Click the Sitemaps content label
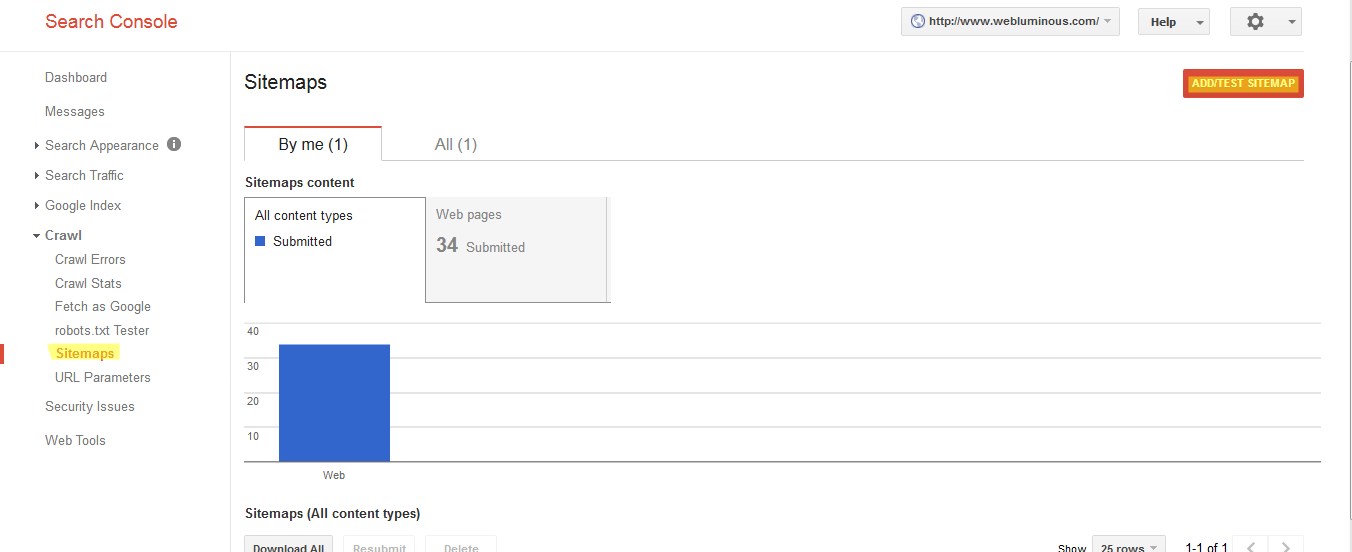The width and height of the screenshot is (1352, 552). tap(300, 182)
